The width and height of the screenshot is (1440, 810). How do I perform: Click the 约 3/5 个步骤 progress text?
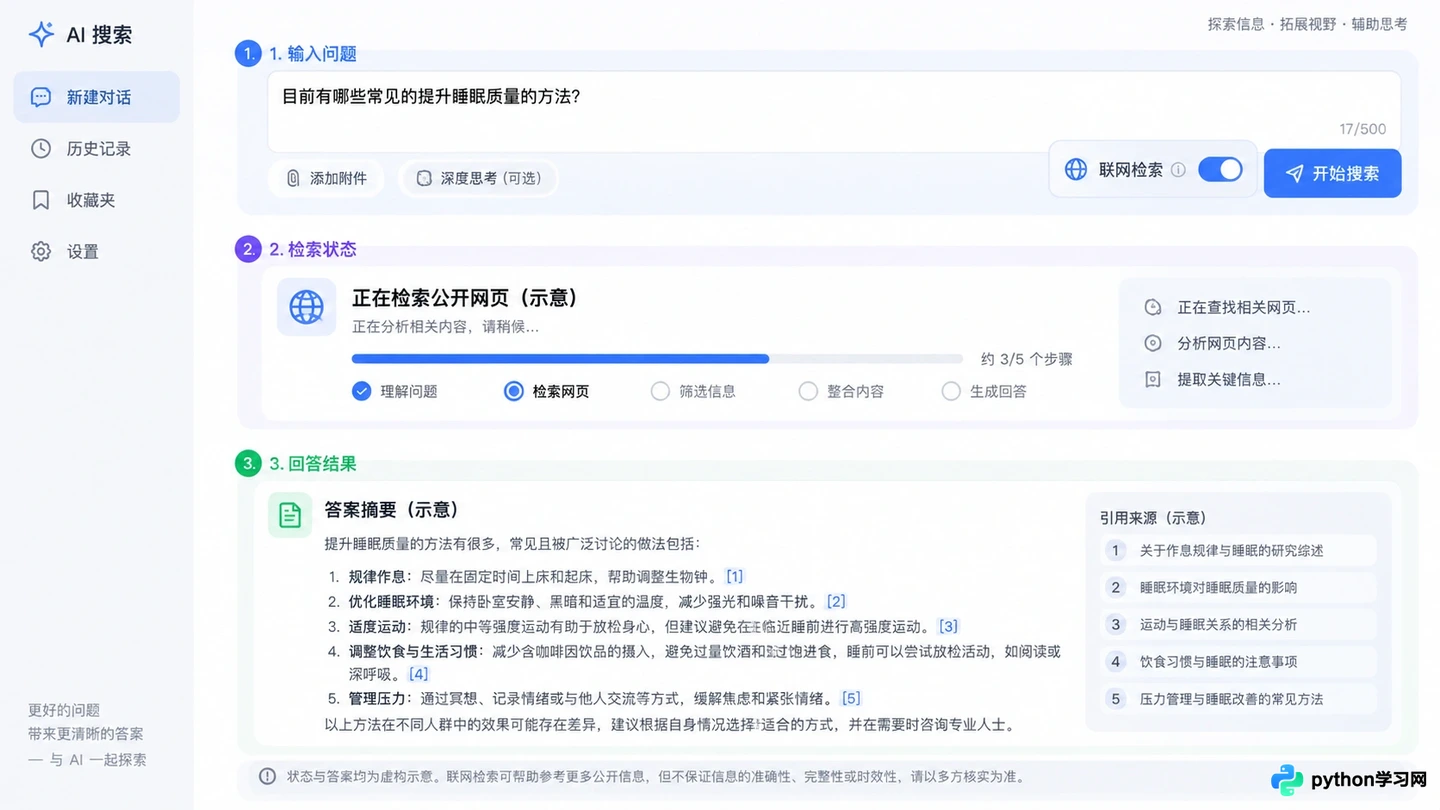coord(1026,359)
